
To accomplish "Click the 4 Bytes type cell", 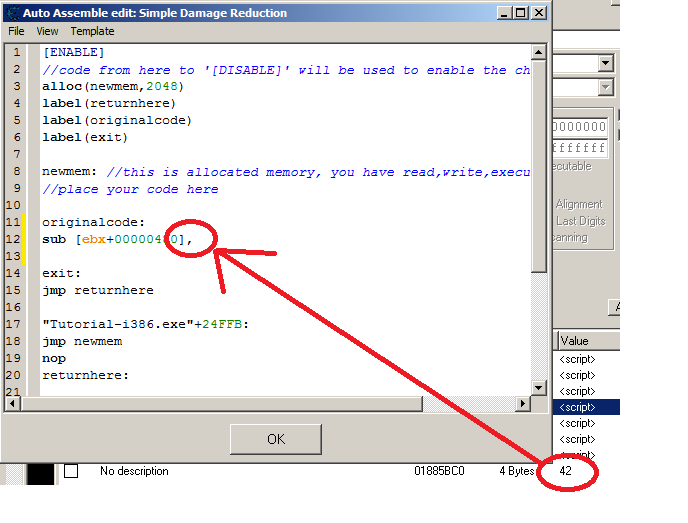I will [x=516, y=471].
